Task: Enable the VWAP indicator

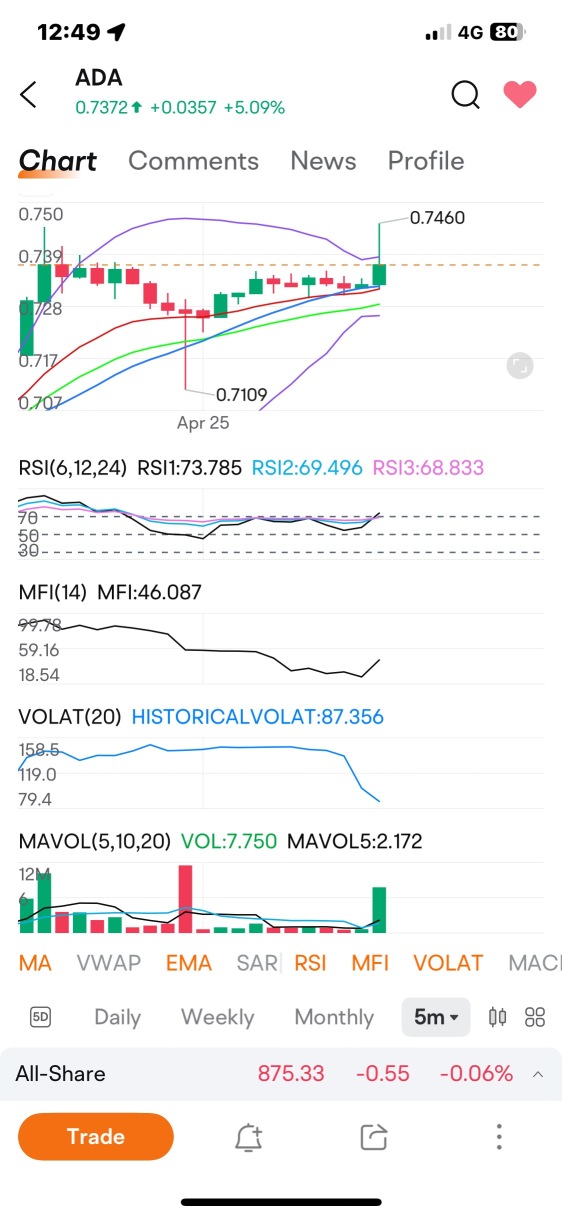Action: [109, 963]
